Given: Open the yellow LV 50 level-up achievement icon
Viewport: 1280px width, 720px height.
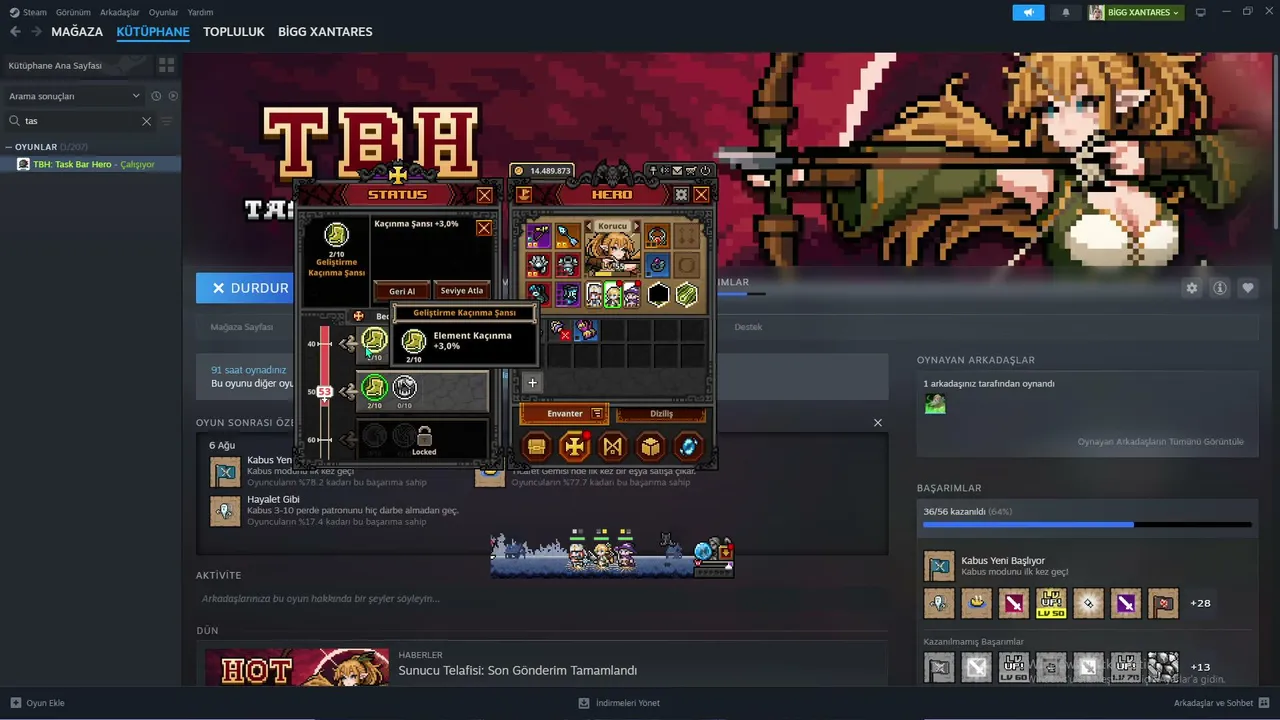Looking at the screenshot, I should point(1050,603).
